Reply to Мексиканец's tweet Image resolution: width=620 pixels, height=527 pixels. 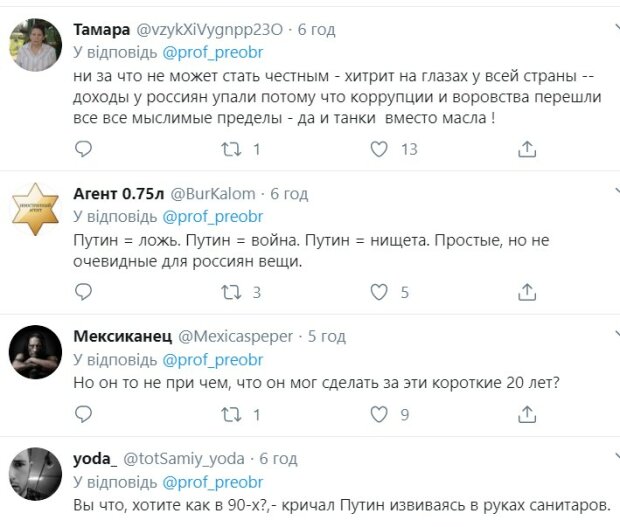pos(84,414)
